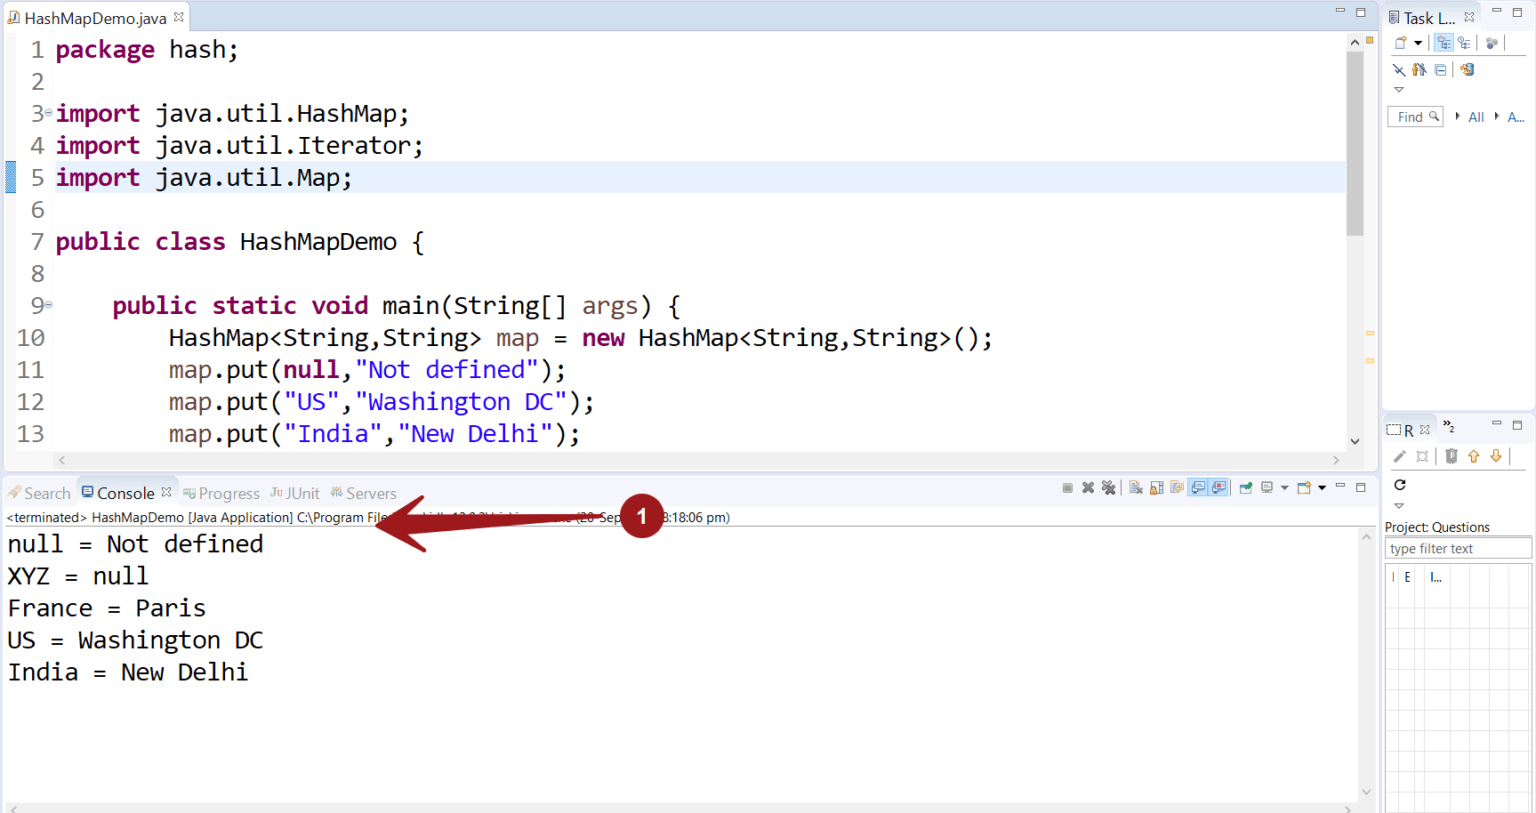
Task: Toggle Categorized presentation in Task List
Action: tap(1444, 42)
